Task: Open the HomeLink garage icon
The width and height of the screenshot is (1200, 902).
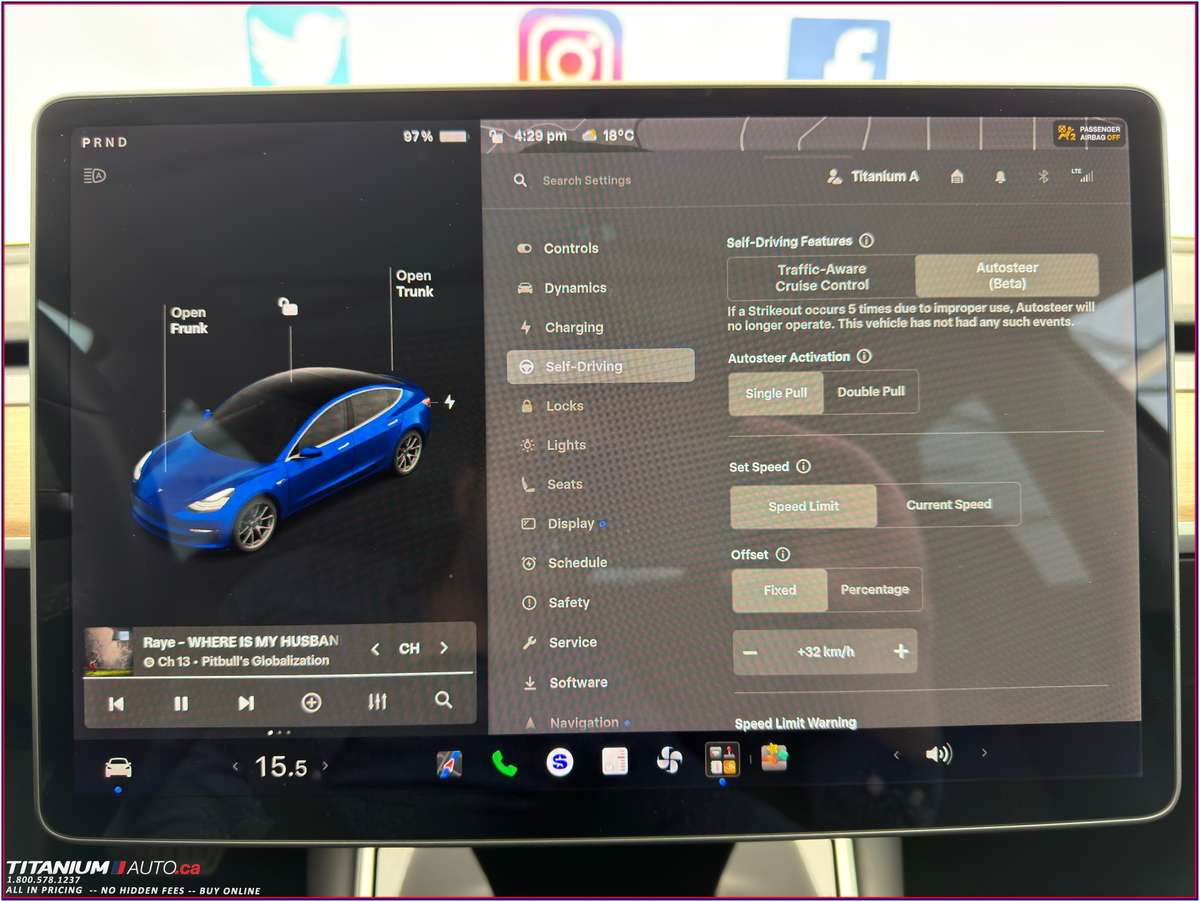Action: coord(957,176)
